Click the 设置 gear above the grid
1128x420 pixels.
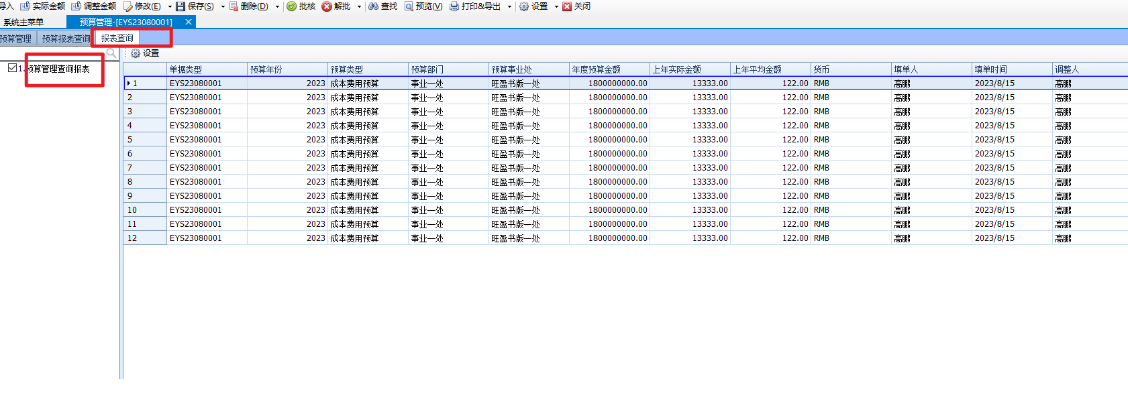point(145,53)
